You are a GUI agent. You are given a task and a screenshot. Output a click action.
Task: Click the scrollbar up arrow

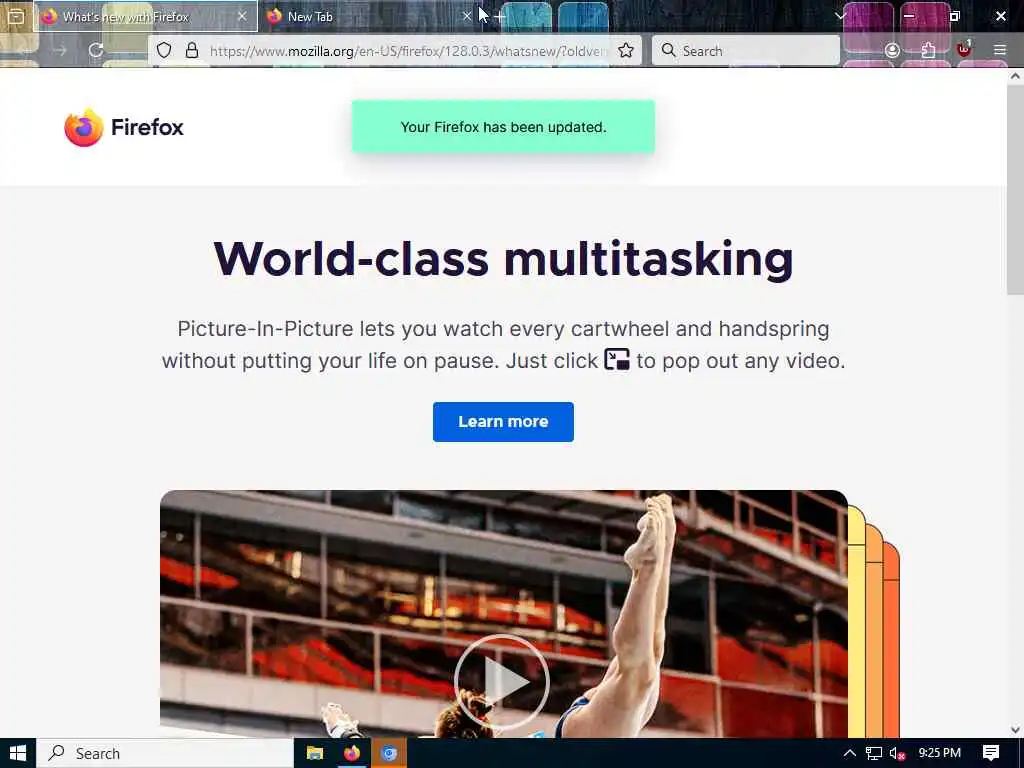click(1015, 76)
